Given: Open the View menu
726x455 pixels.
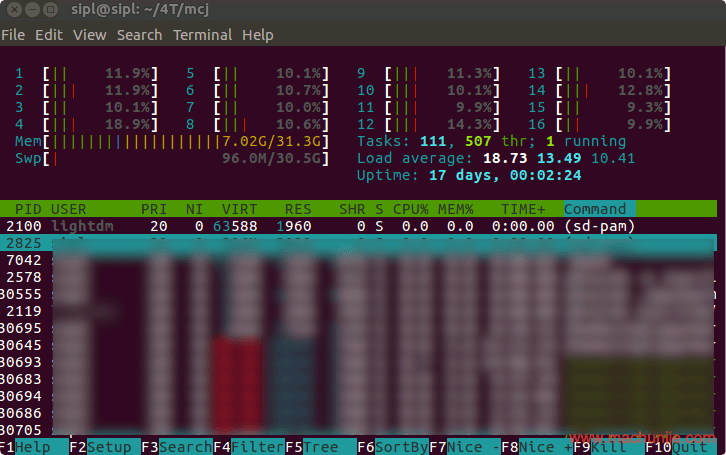Looking at the screenshot, I should [x=89, y=35].
